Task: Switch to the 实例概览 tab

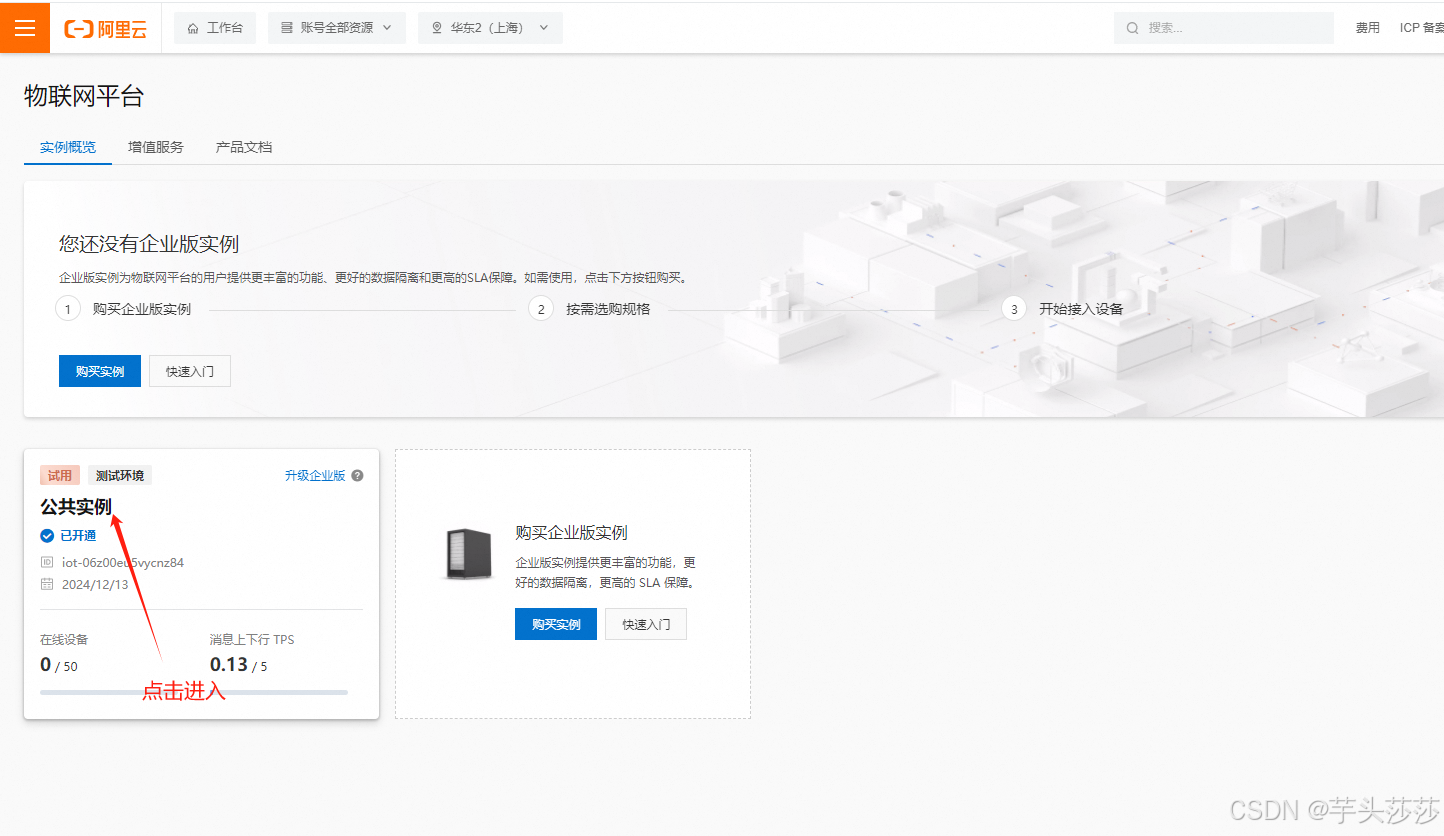Action: (x=68, y=147)
